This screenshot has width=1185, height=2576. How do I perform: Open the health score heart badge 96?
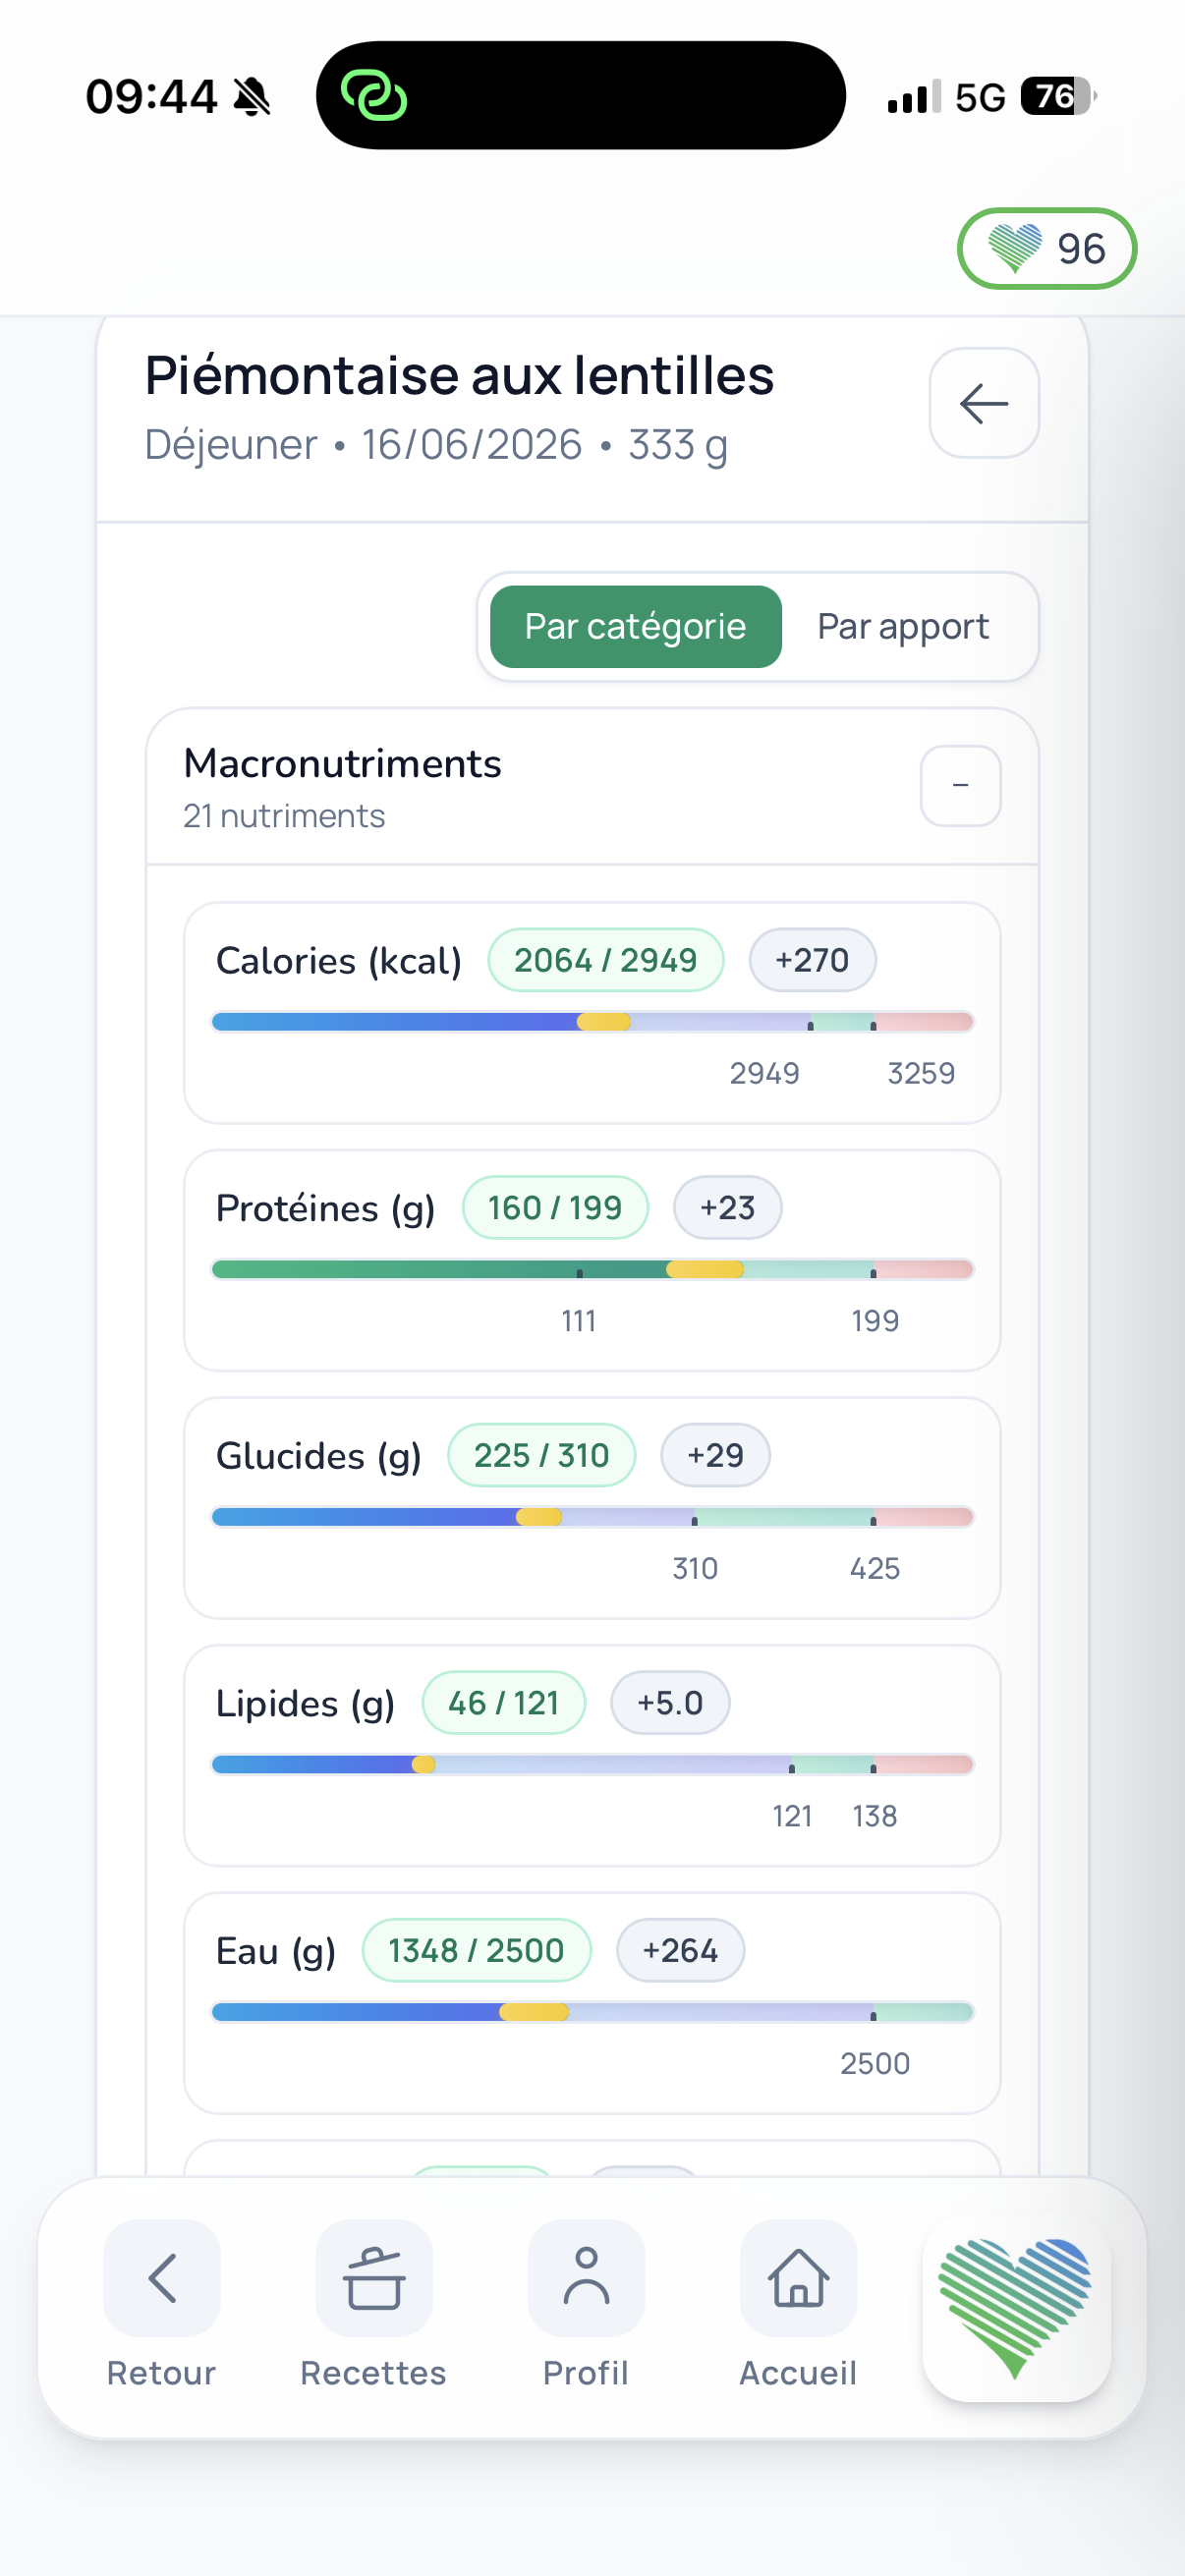1046,248
